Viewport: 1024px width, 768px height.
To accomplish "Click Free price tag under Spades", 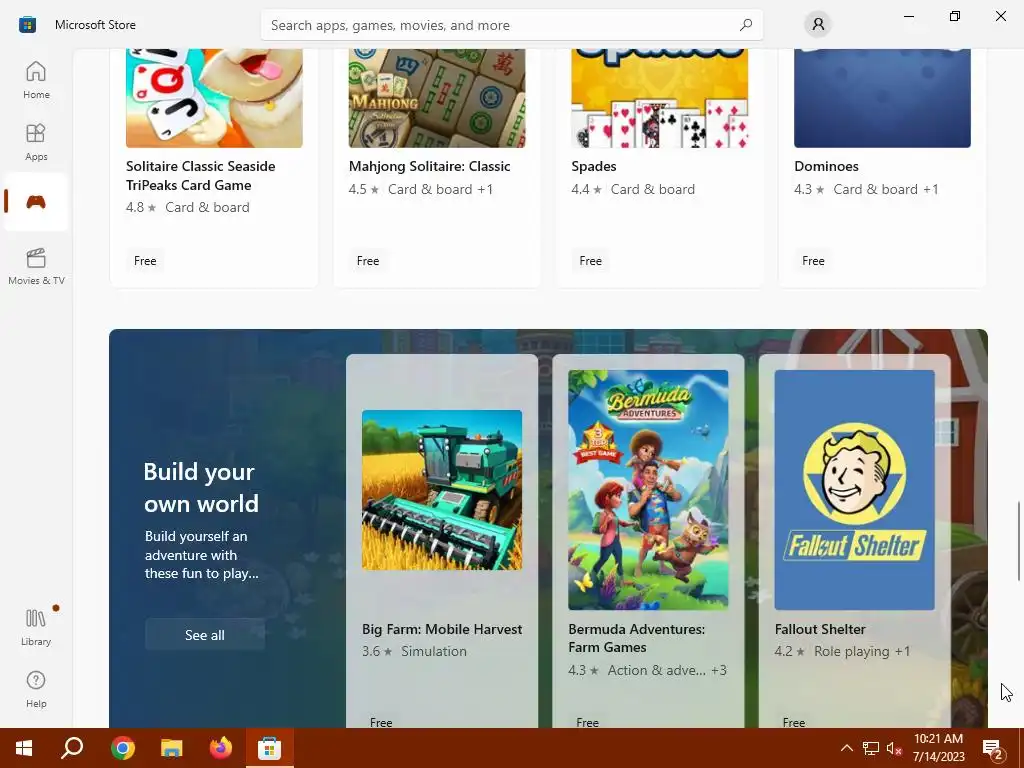I will pyautogui.click(x=590, y=261).
